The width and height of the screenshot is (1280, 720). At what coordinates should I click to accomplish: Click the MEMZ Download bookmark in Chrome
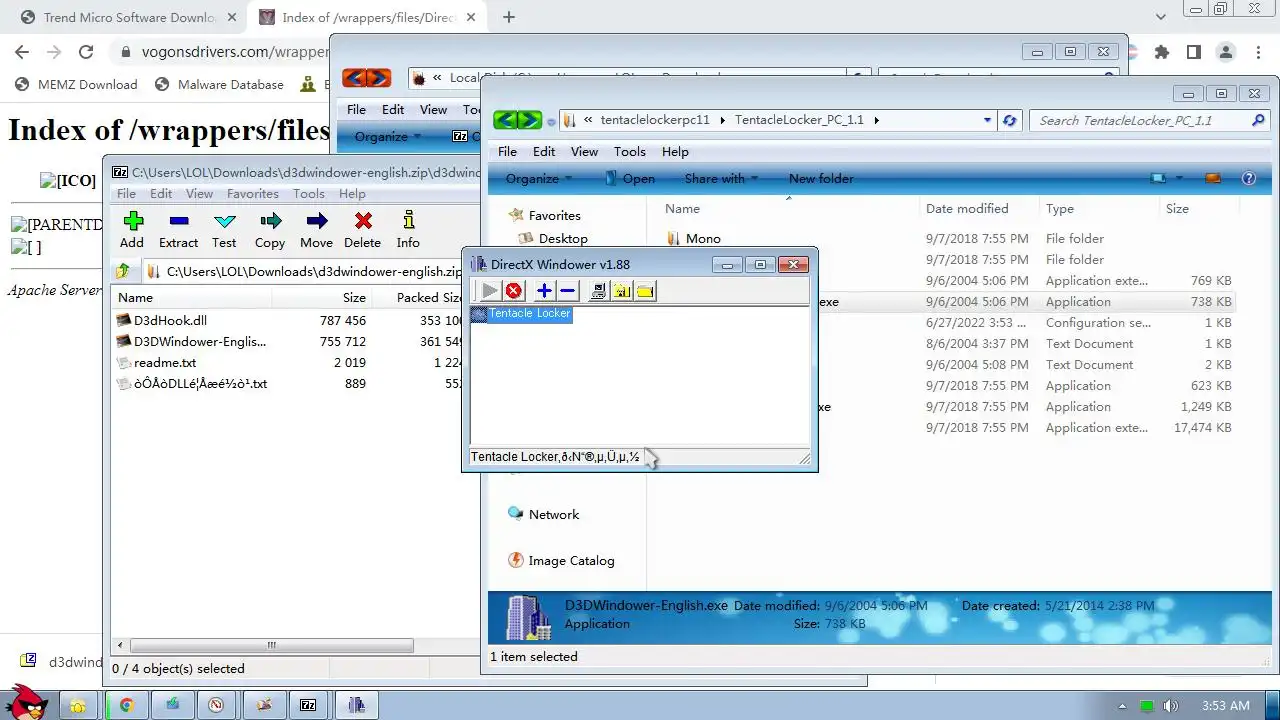[x=77, y=85]
